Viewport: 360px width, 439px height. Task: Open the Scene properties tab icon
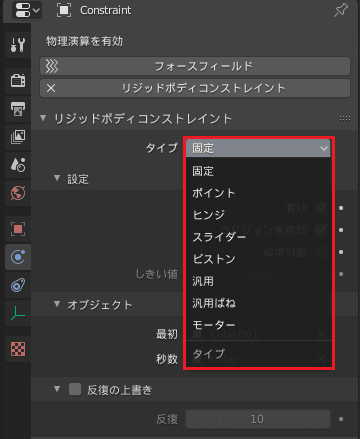point(18,165)
